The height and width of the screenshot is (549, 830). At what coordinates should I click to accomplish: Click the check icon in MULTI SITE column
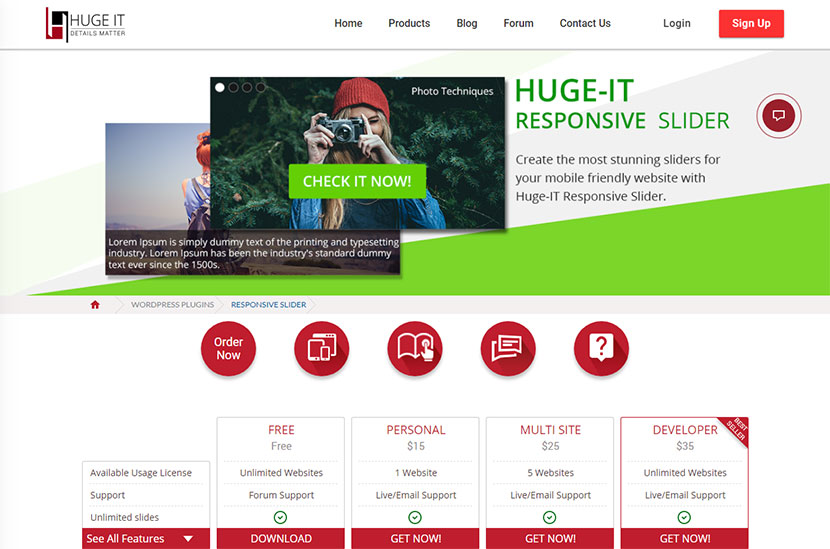point(549,517)
